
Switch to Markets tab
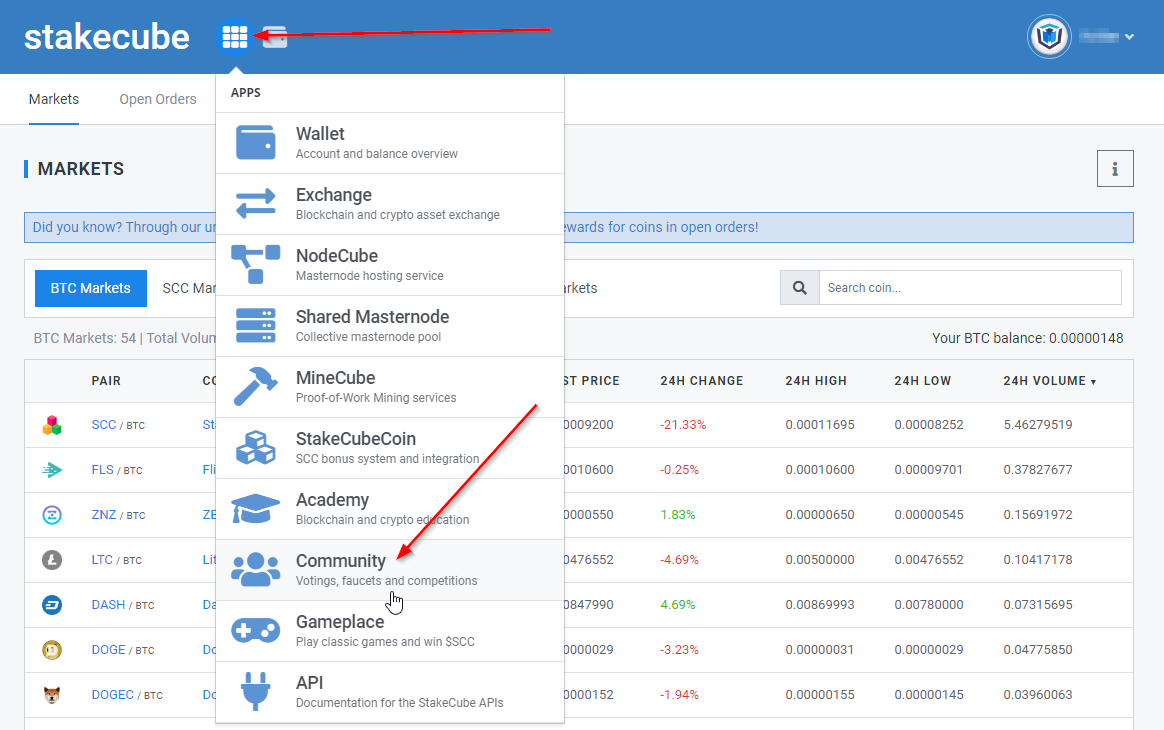tap(53, 100)
